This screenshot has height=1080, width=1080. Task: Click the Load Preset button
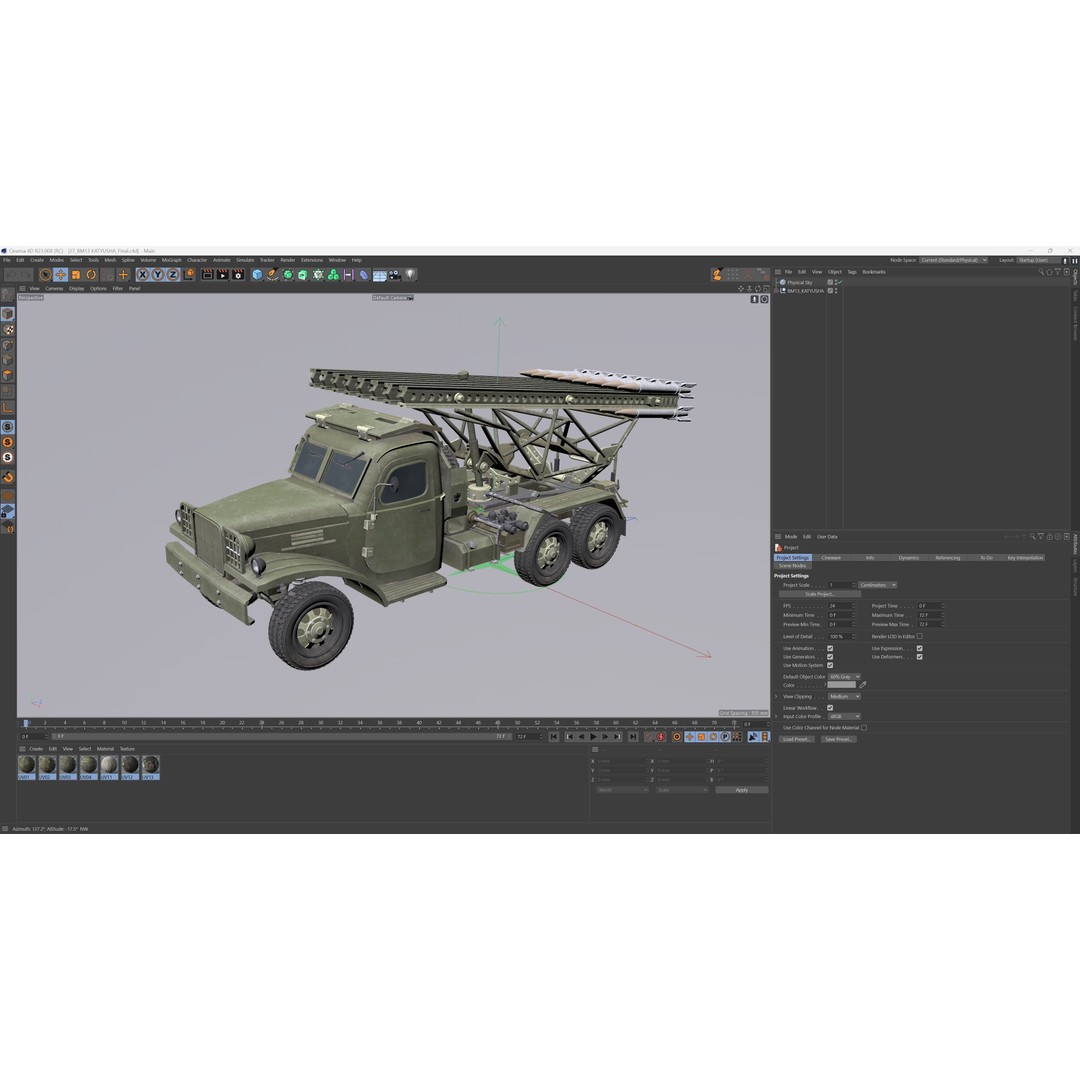pos(797,739)
